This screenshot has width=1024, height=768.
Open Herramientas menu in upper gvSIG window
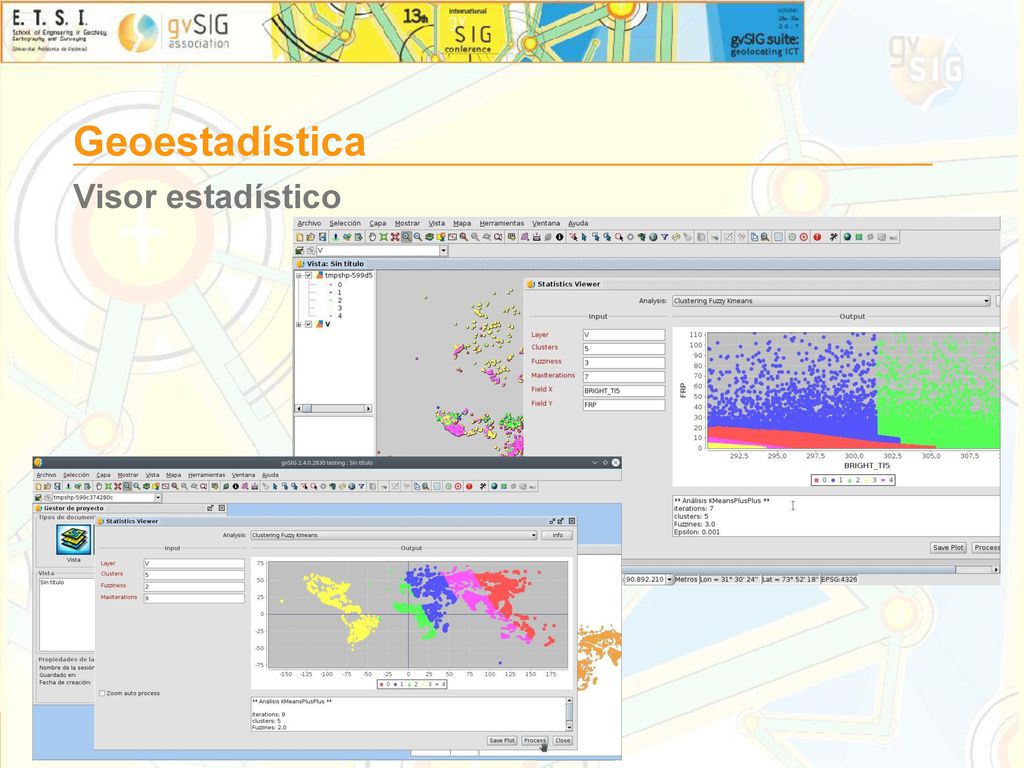(502, 223)
